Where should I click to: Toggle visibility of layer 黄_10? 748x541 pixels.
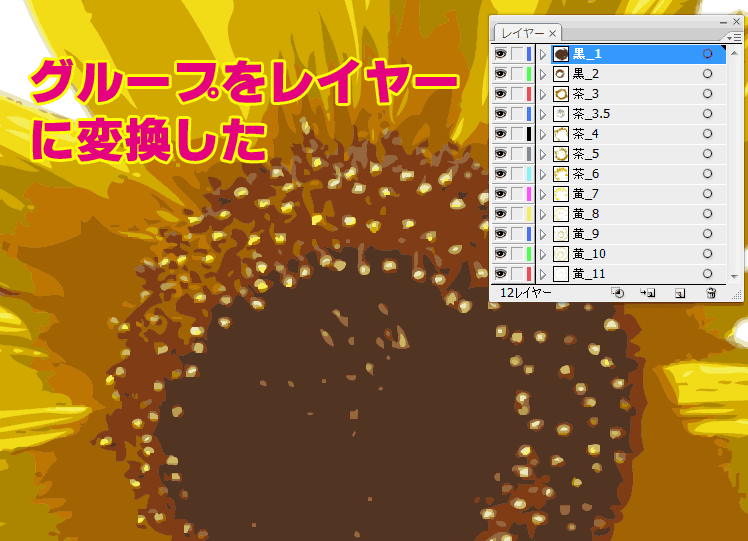(x=500, y=254)
